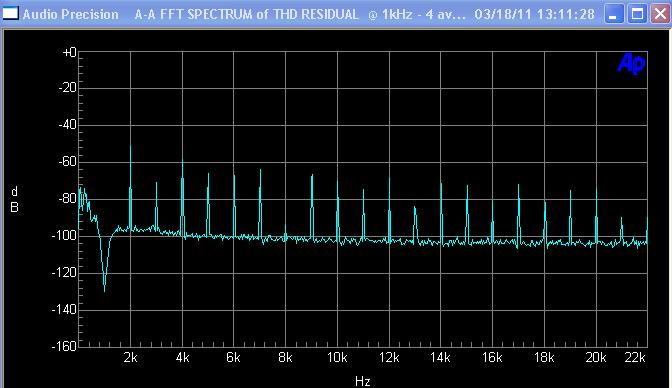Click the '-120' dB axis label

pyautogui.click(x=64, y=272)
